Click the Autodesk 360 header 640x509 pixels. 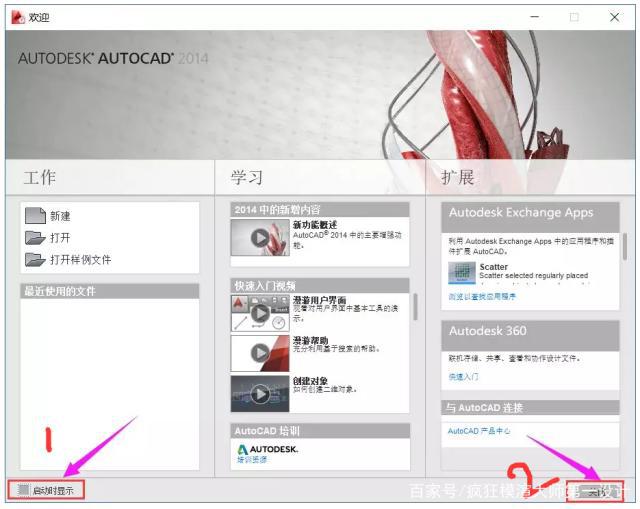coord(530,335)
